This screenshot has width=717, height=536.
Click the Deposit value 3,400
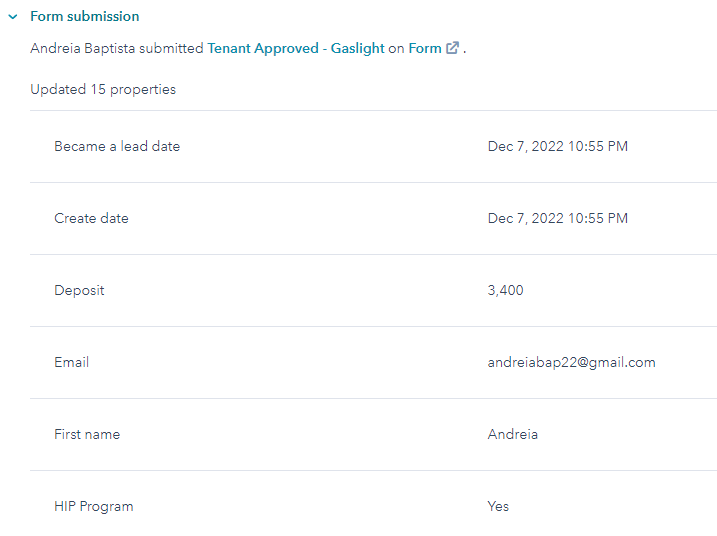[x=505, y=290]
